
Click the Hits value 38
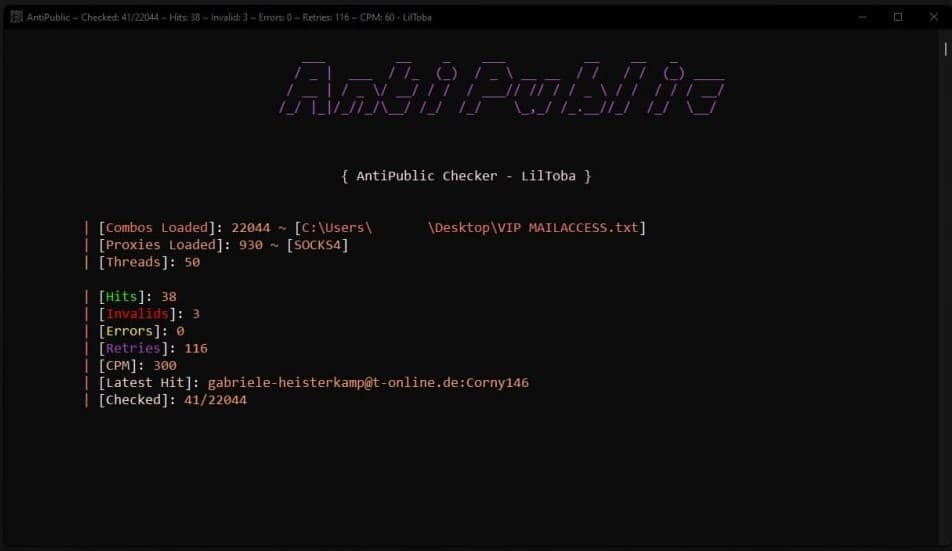coord(169,297)
